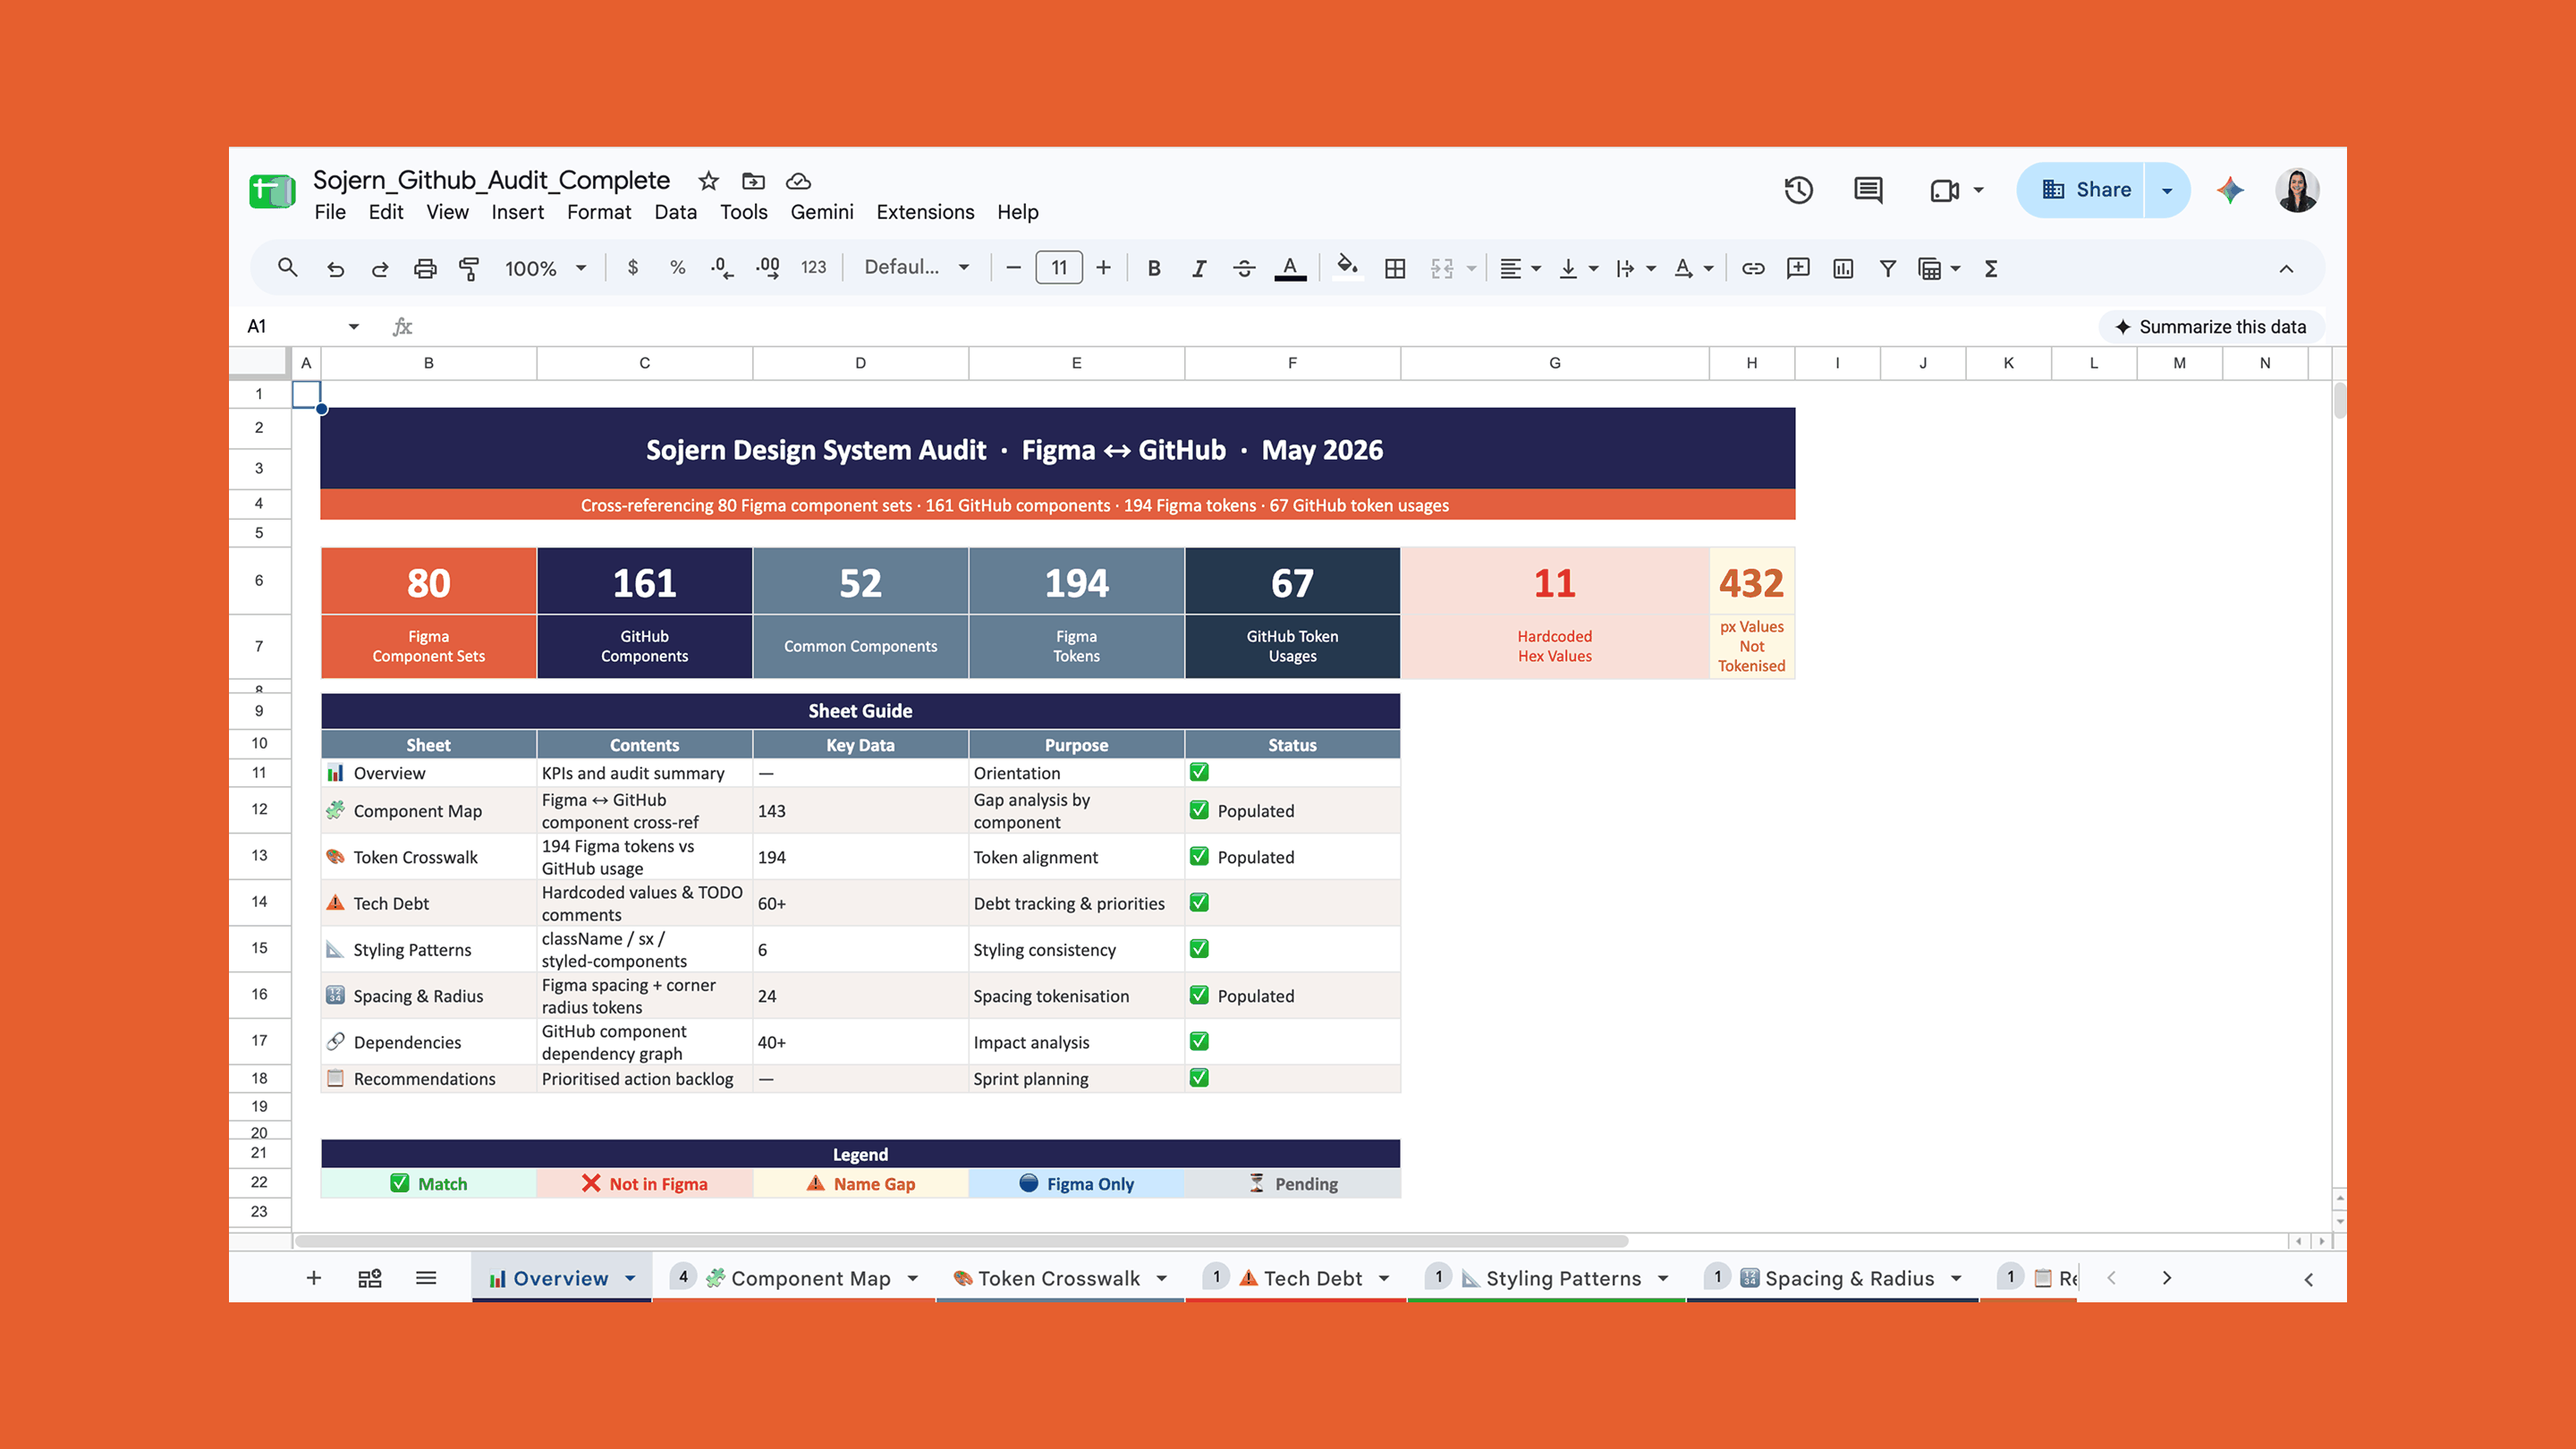Decrease font size with minus
Image resolution: width=2576 pixels, height=1449 pixels.
[x=1013, y=268]
